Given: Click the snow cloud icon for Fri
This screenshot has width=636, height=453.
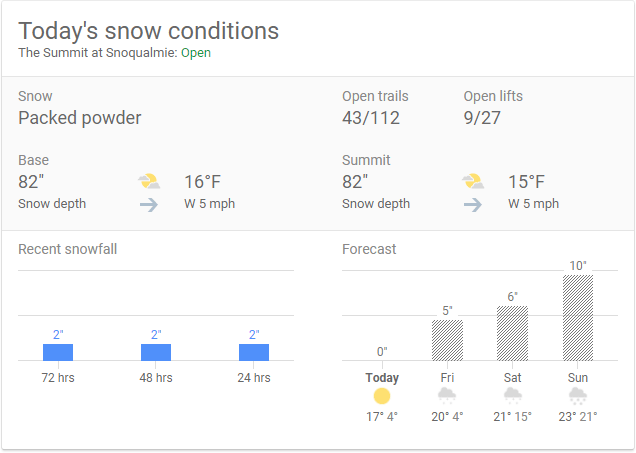Looking at the screenshot, I should [x=447, y=396].
